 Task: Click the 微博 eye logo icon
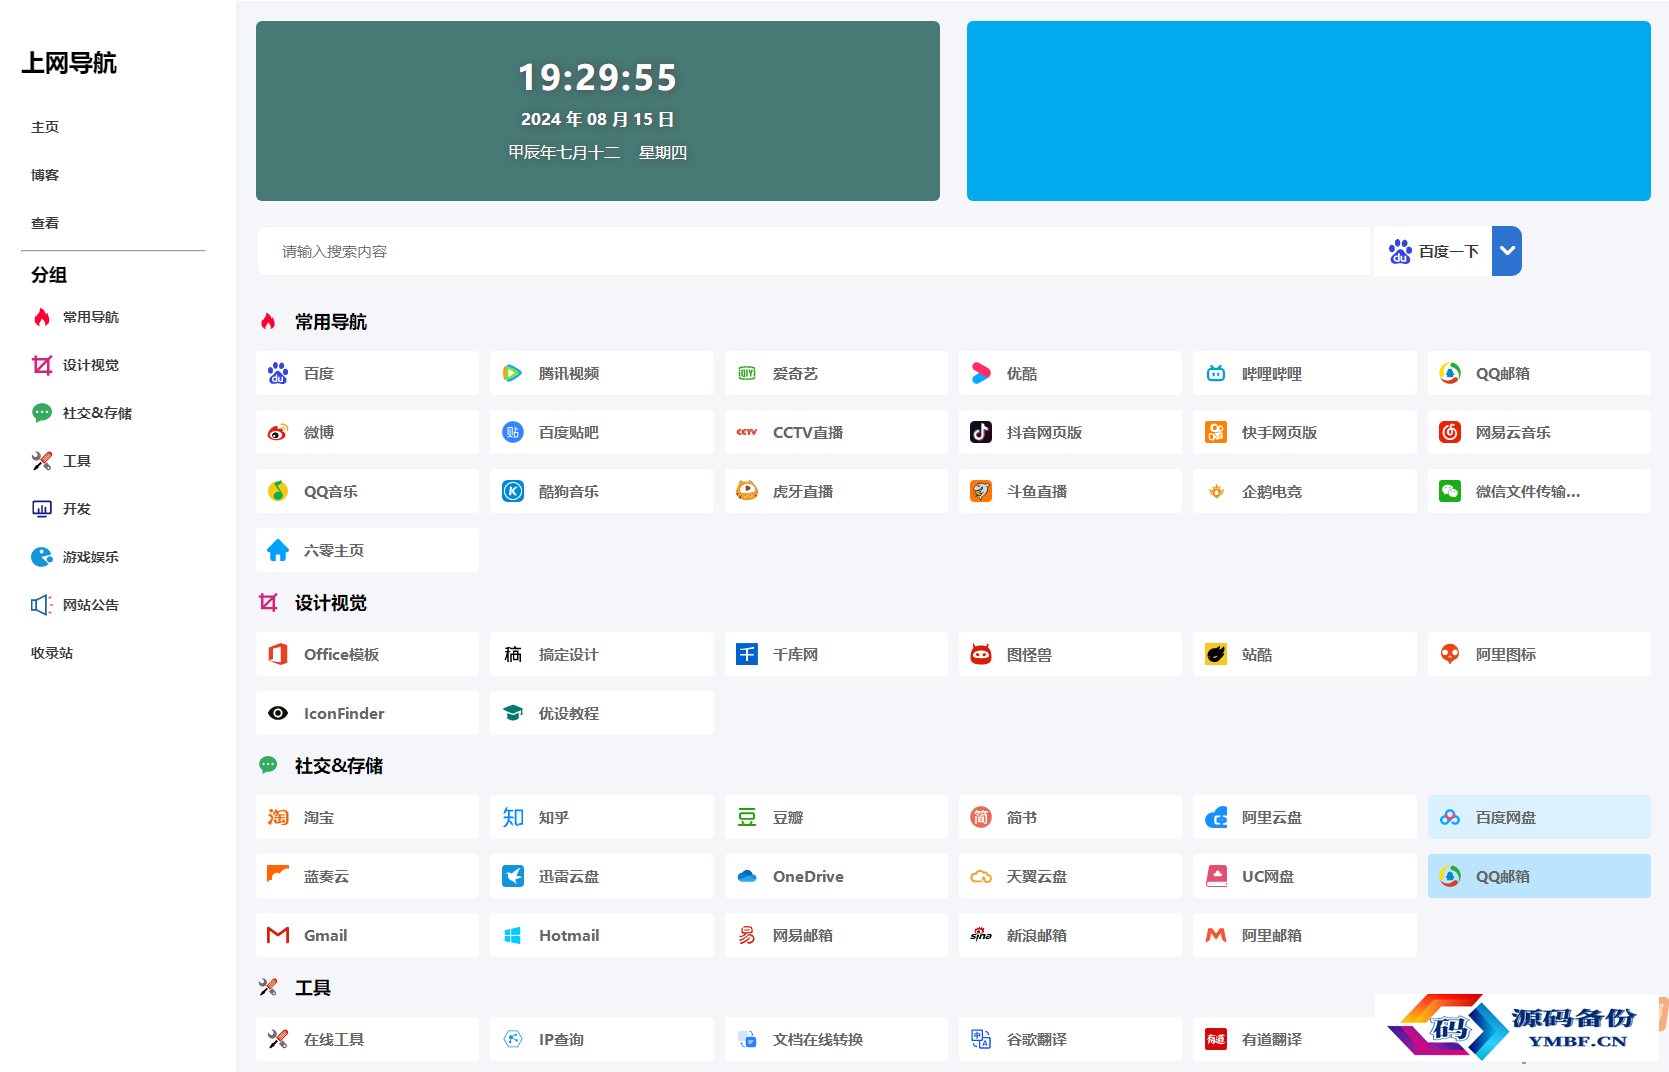(278, 432)
